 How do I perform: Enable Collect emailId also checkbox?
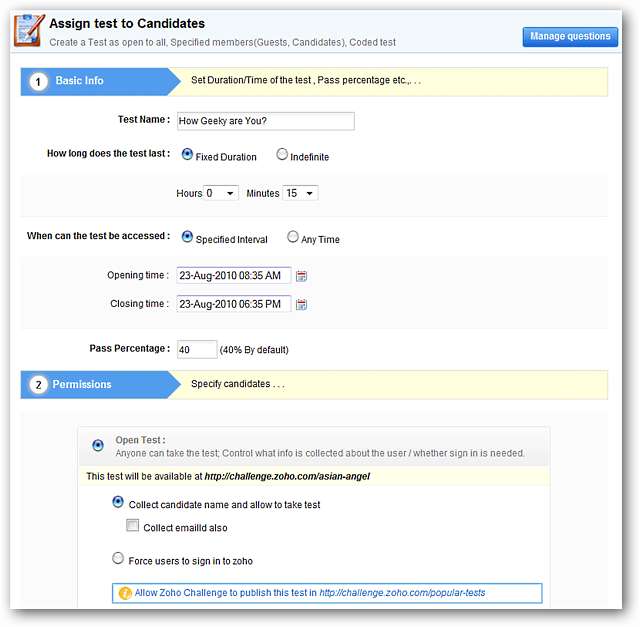(x=133, y=526)
